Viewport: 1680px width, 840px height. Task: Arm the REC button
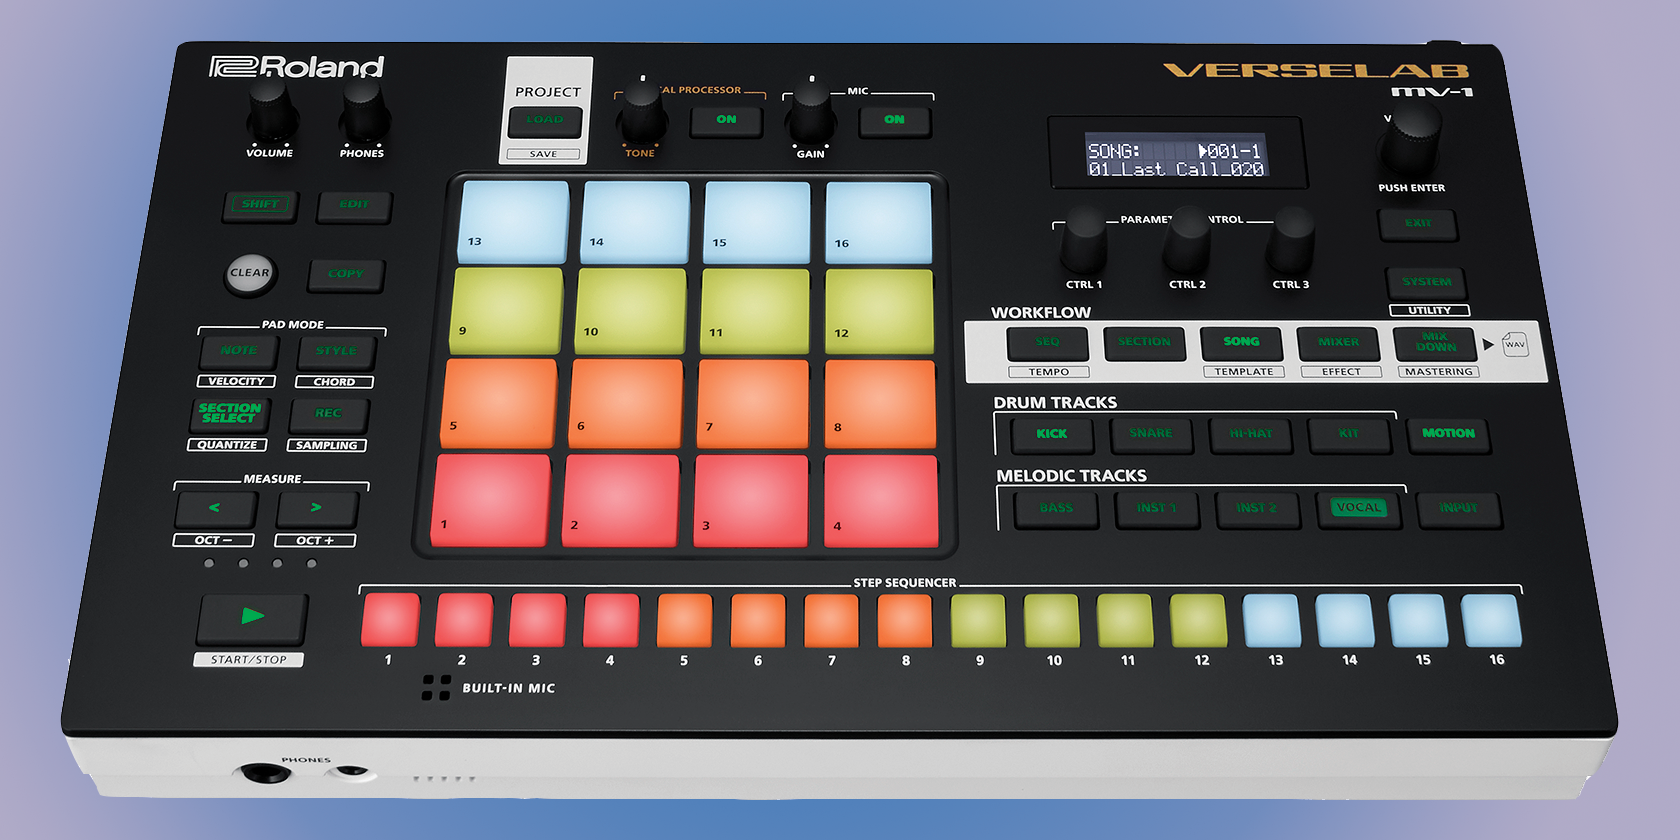328,414
